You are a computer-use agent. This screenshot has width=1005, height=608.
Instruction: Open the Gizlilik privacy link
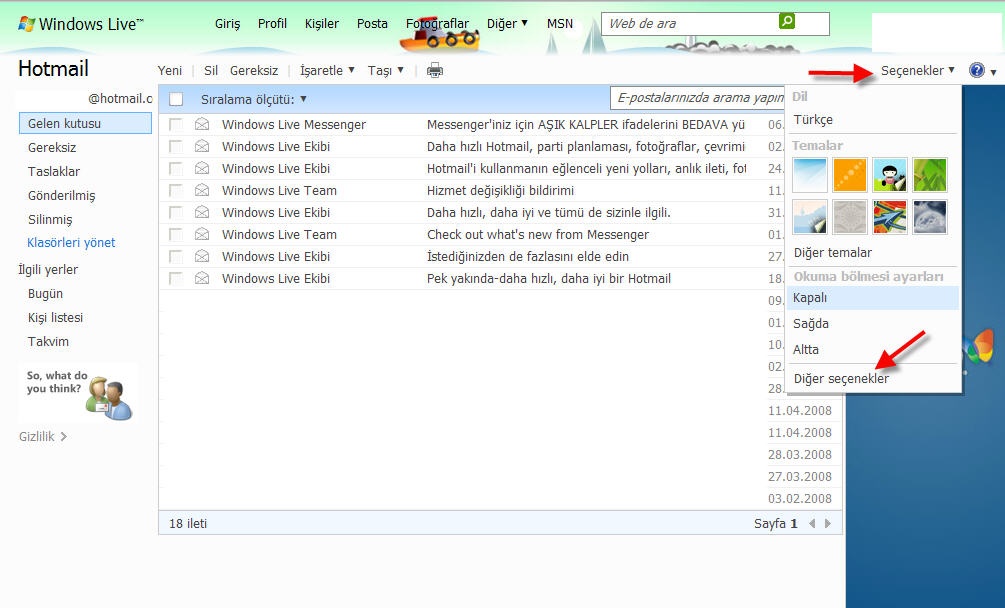(42, 436)
